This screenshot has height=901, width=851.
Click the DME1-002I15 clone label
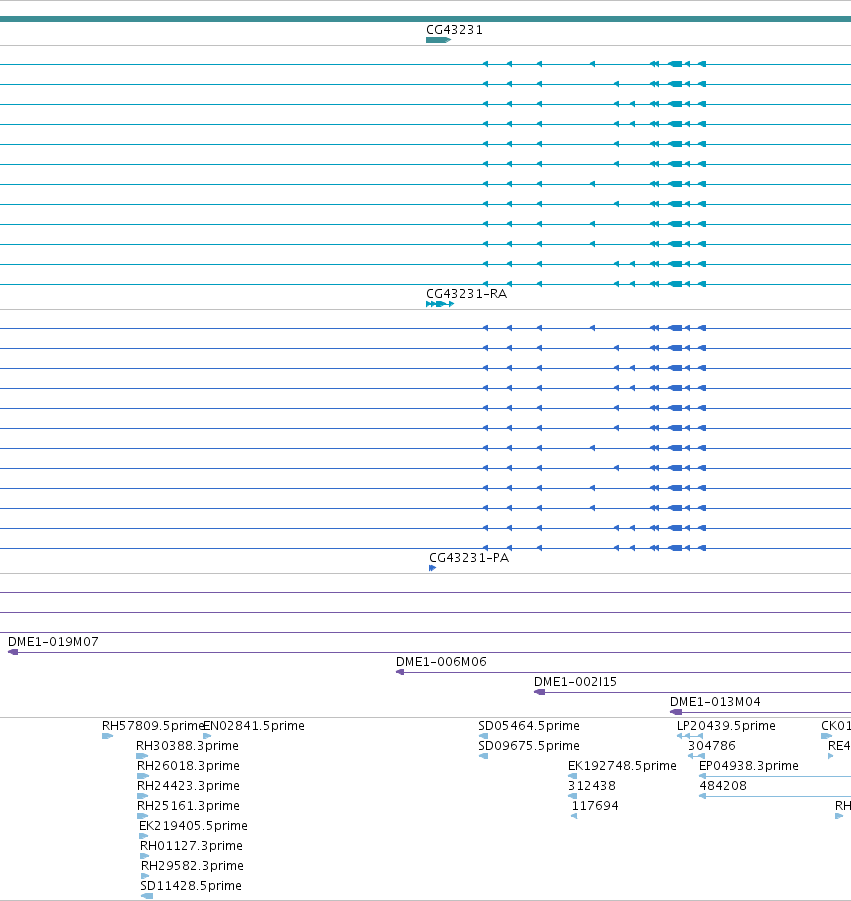coord(575,682)
